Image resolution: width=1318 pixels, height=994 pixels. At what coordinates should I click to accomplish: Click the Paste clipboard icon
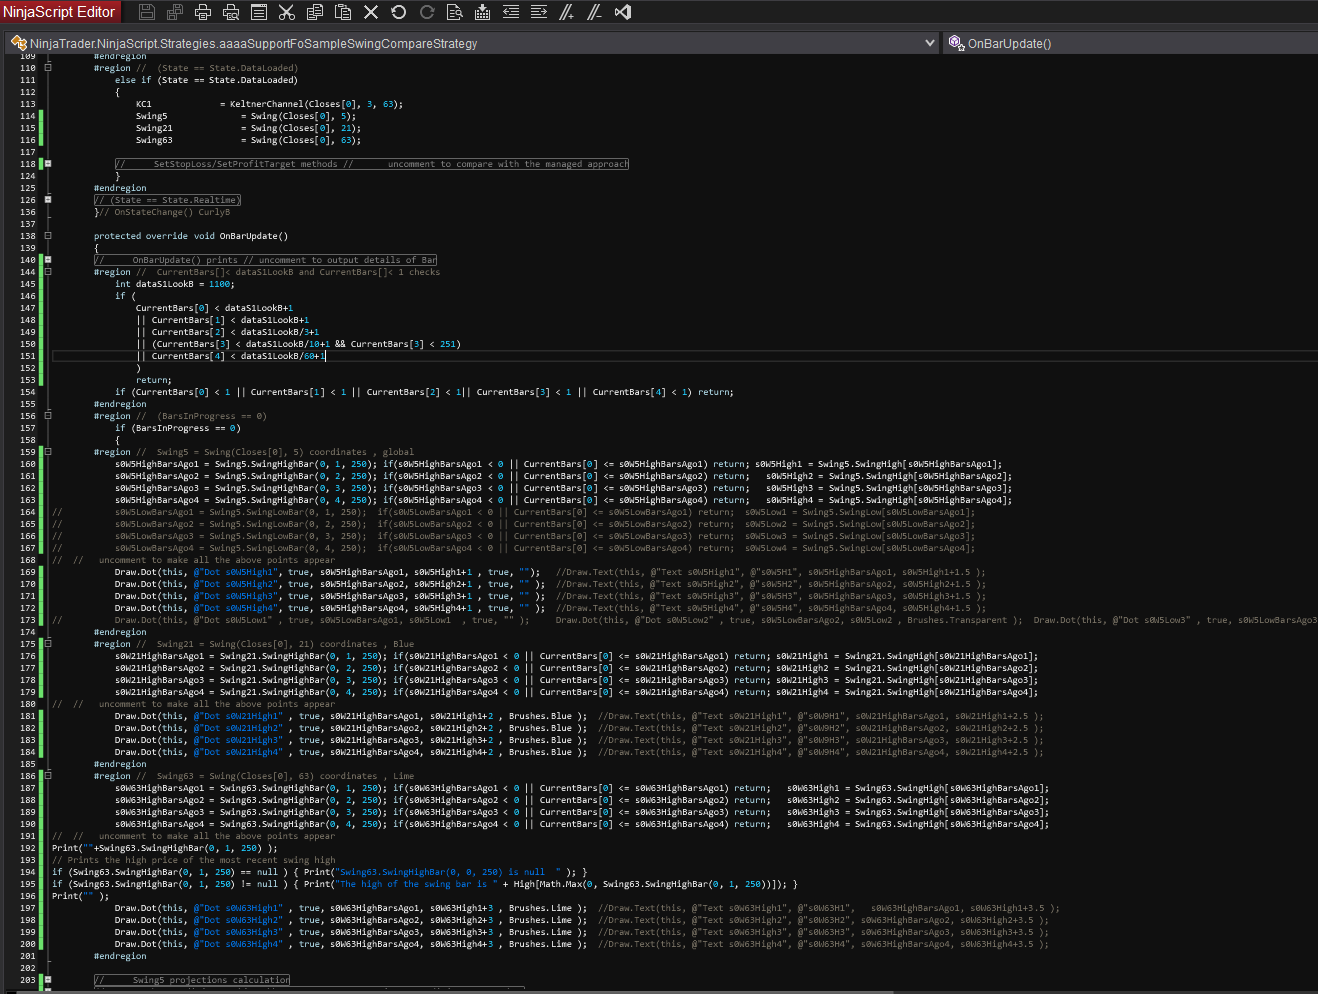[343, 12]
